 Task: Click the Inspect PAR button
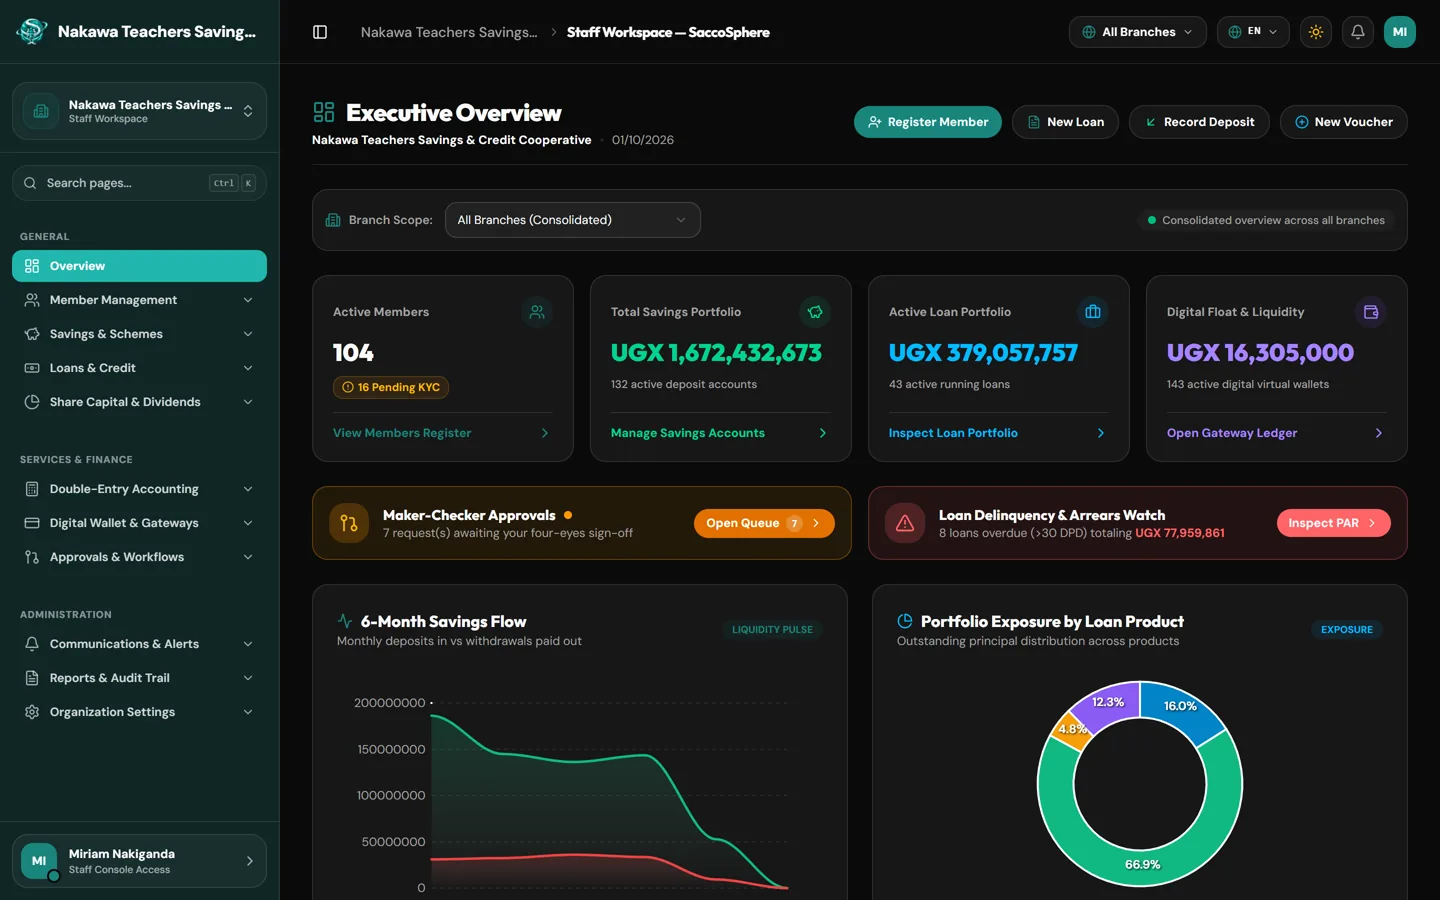(x=1333, y=523)
